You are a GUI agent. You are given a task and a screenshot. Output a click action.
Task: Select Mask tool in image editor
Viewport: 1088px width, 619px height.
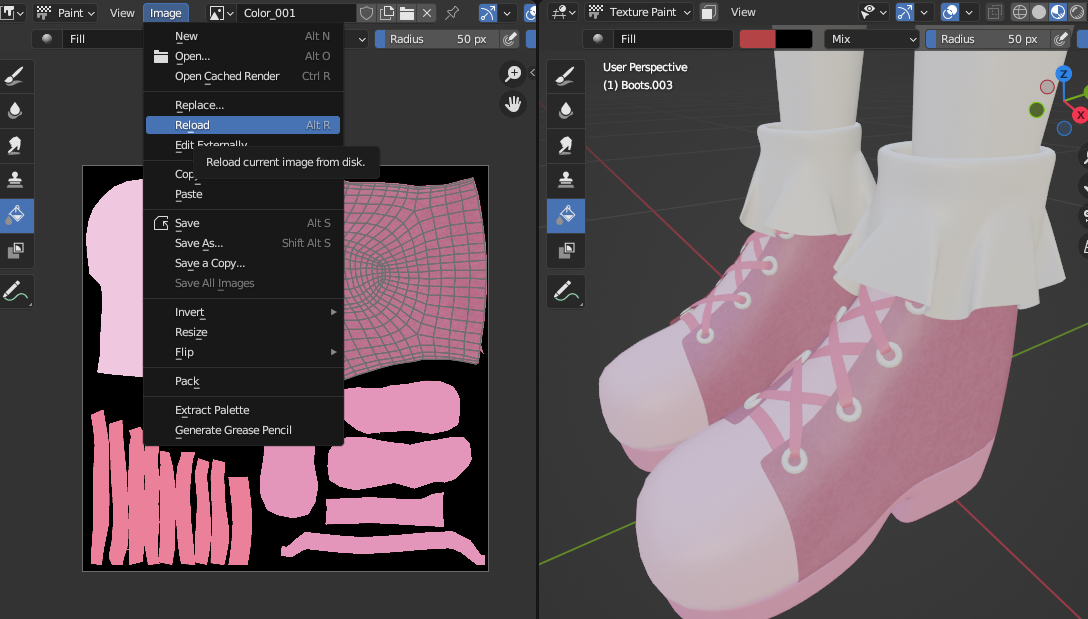coord(15,250)
